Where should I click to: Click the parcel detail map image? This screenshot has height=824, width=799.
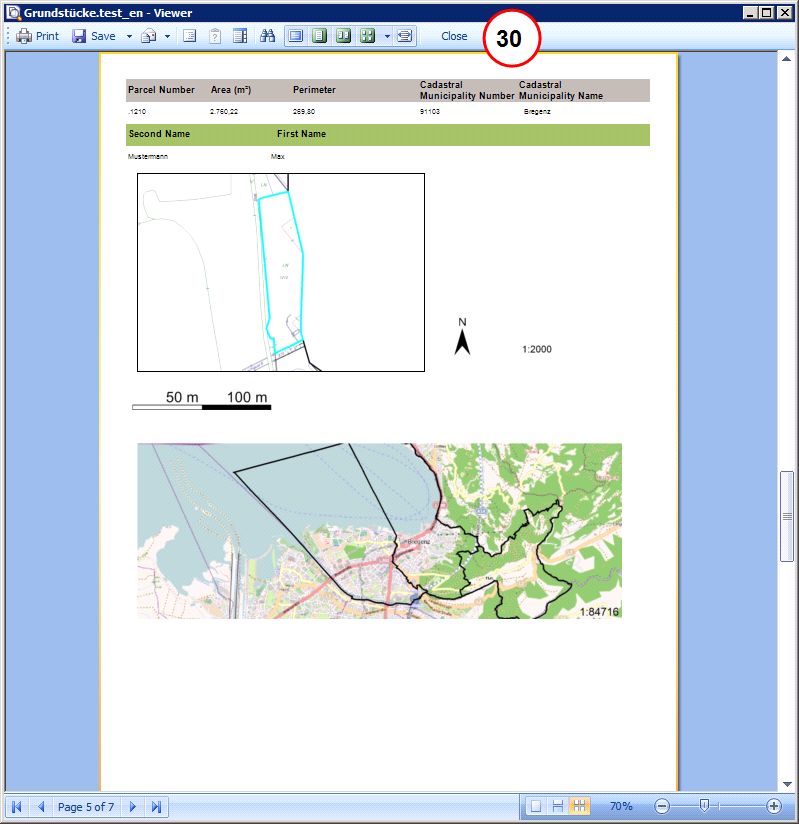pos(281,272)
